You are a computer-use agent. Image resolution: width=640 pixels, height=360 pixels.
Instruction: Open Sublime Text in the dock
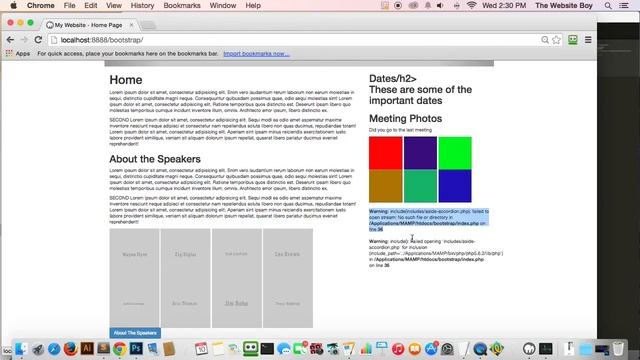(x=103, y=348)
